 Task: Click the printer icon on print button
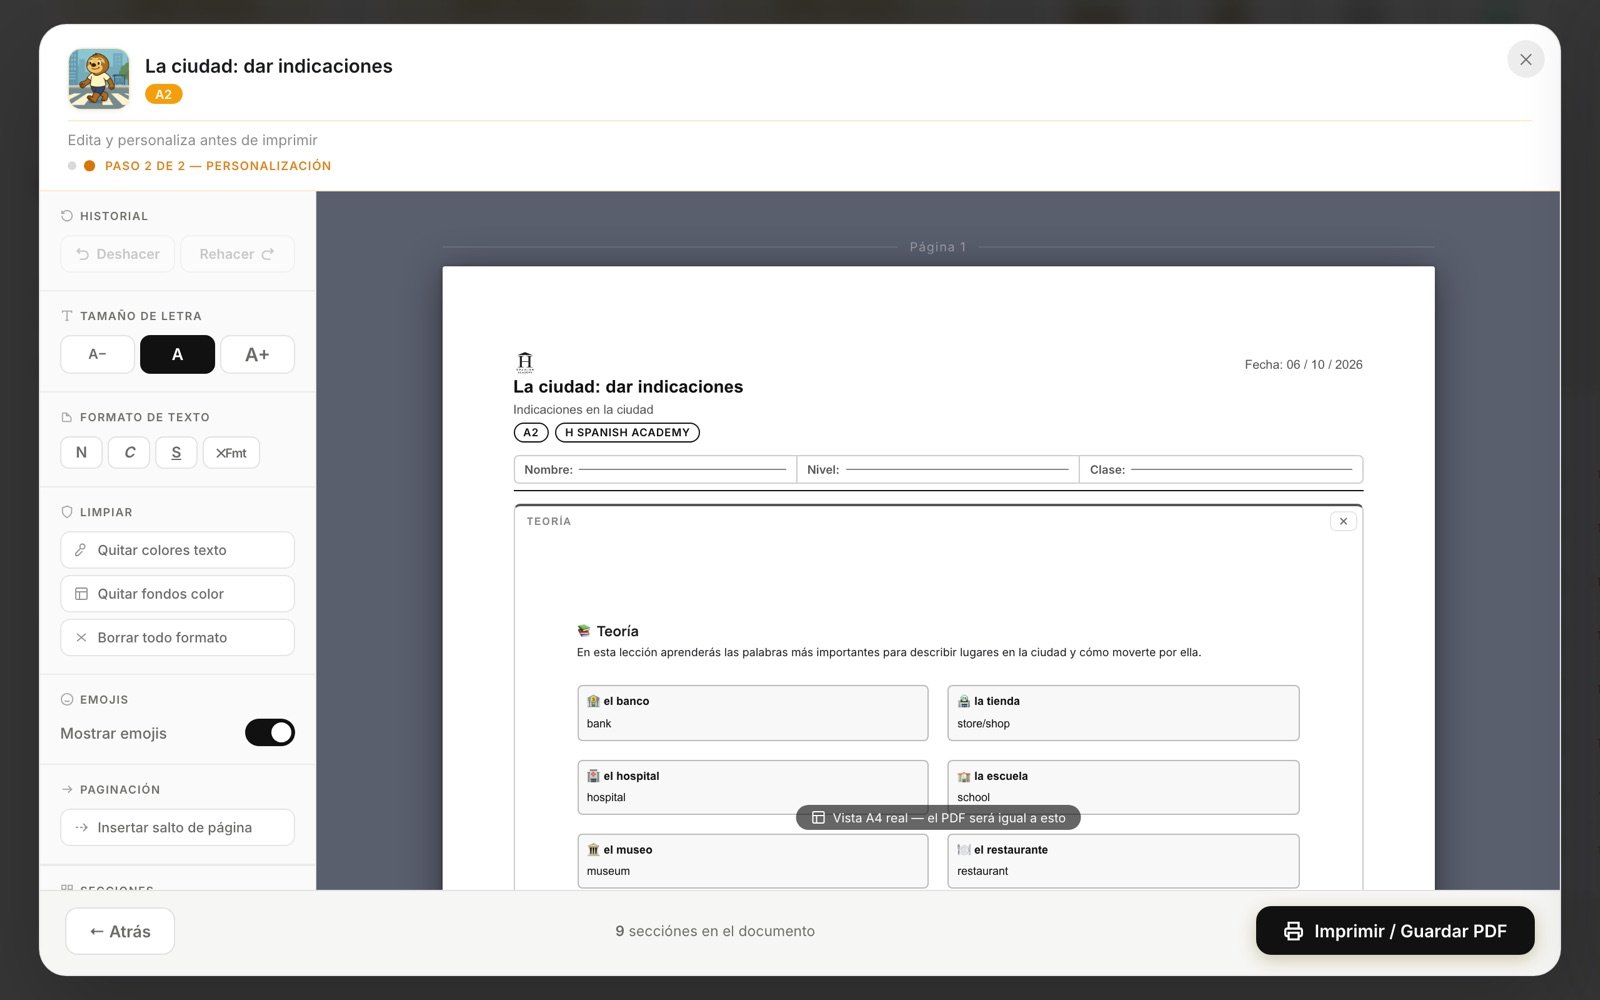pos(1293,931)
